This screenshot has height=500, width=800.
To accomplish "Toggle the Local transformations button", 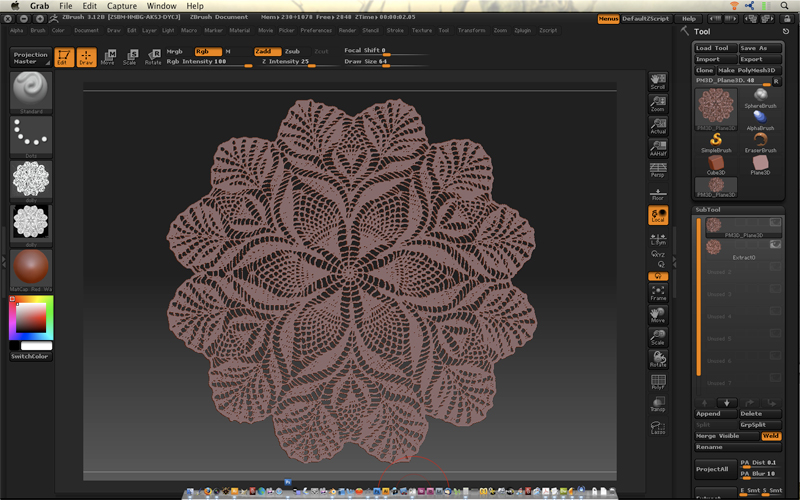I will coord(657,215).
